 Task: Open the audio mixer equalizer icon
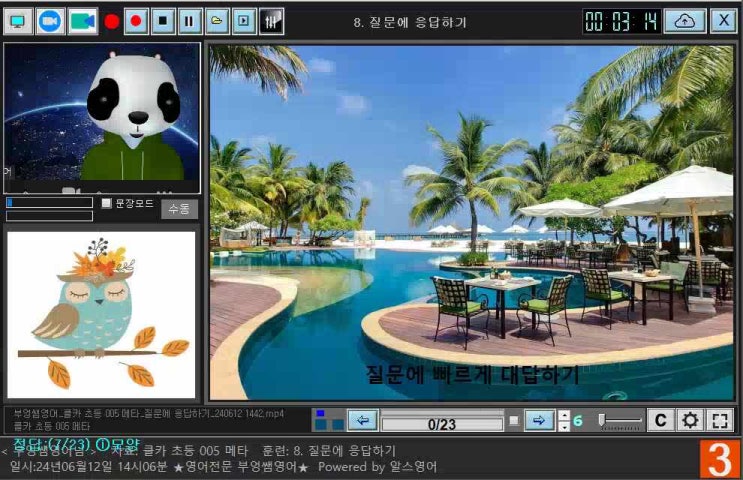click(x=270, y=20)
